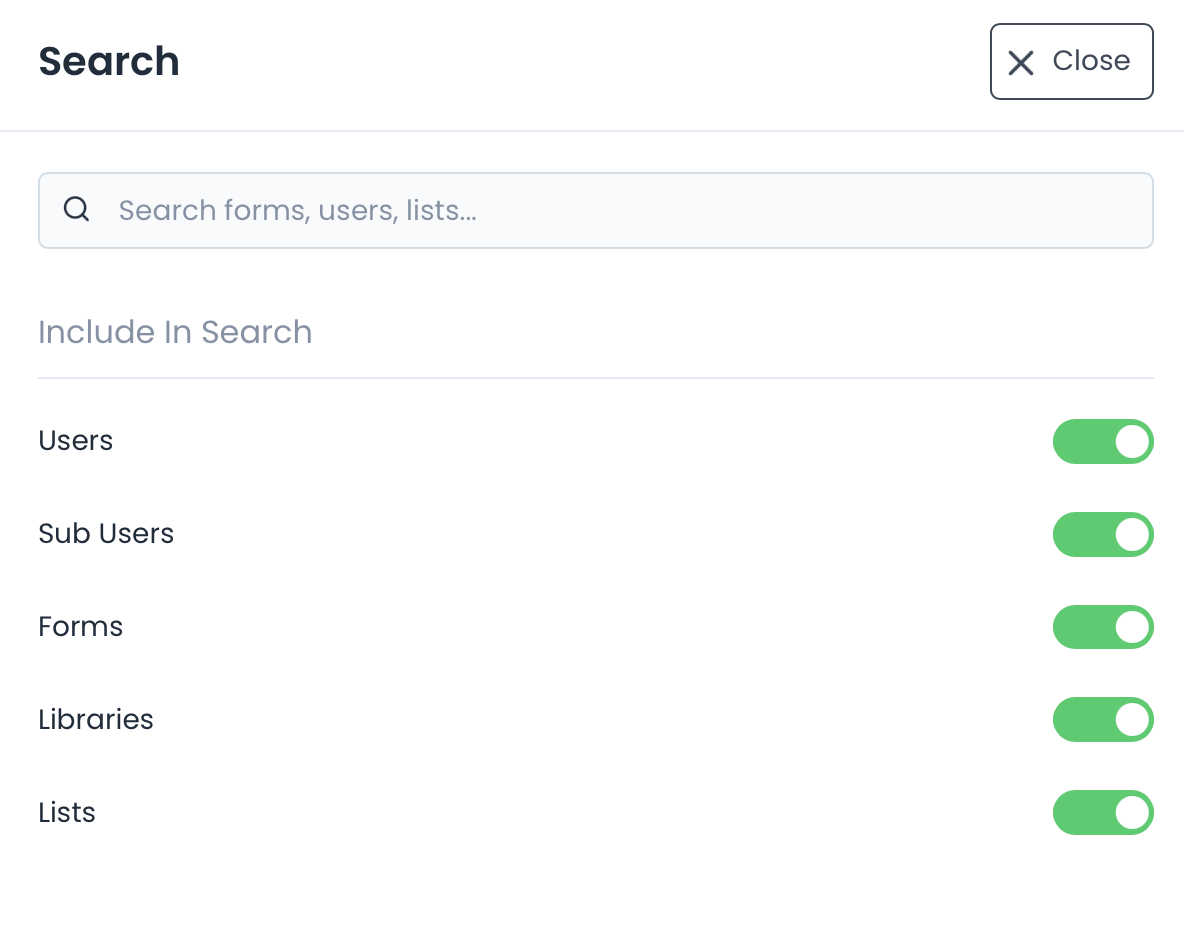Image resolution: width=1184 pixels, height=942 pixels.
Task: Click the Sub Users label text
Action: point(106,534)
